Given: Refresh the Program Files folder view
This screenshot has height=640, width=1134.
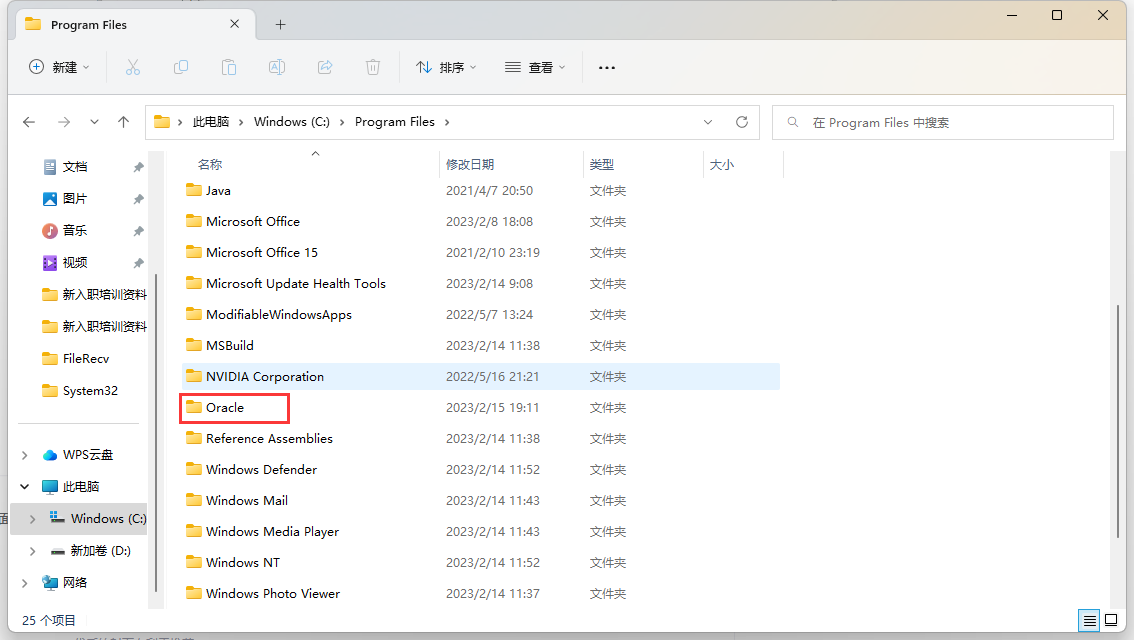Looking at the screenshot, I should point(741,122).
